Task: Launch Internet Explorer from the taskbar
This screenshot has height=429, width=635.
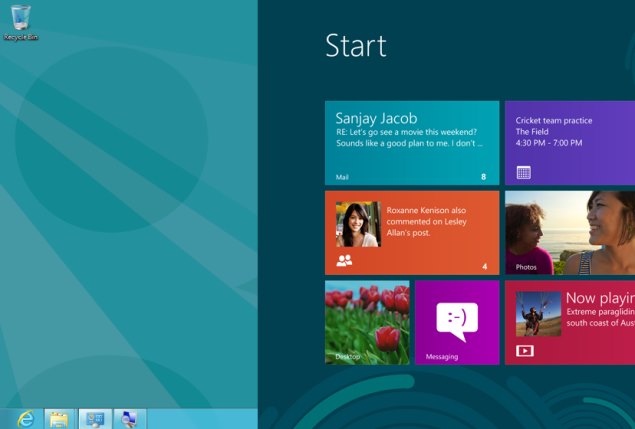Action: pyautogui.click(x=26, y=418)
